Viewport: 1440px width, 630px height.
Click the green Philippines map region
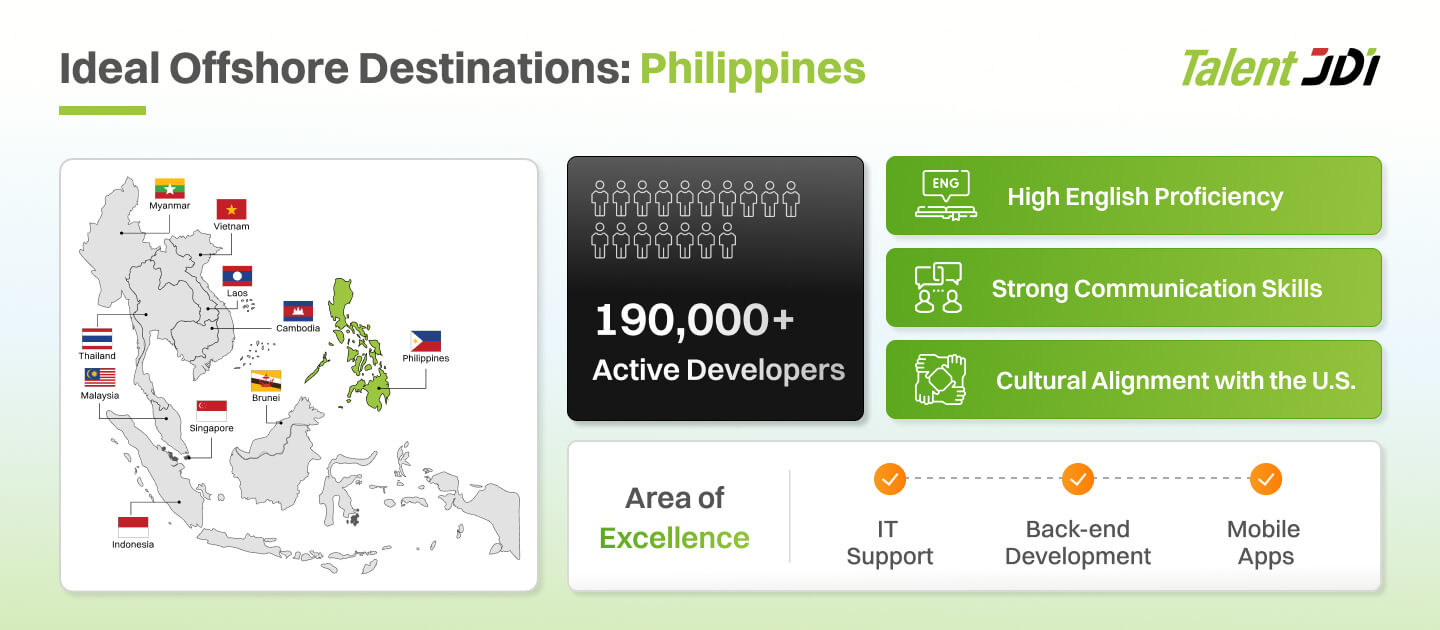point(357,342)
